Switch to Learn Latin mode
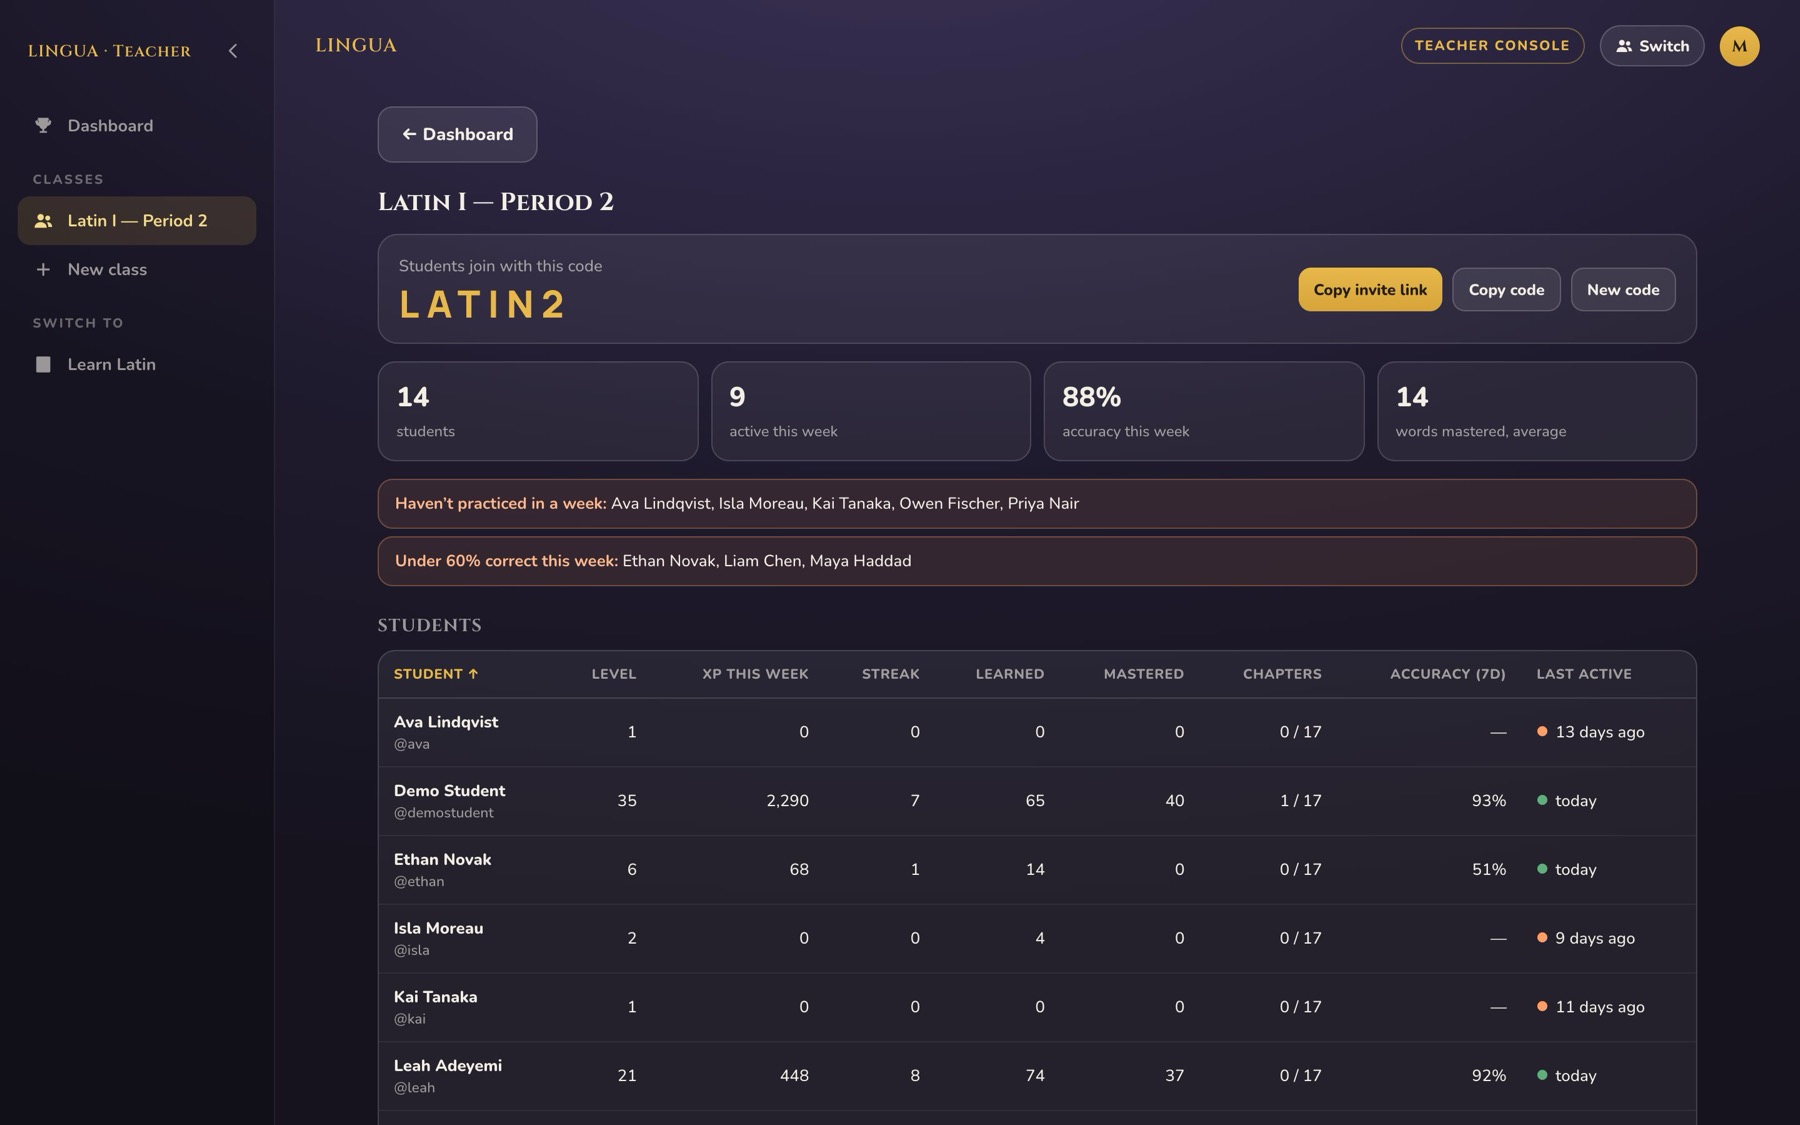Viewport: 1800px width, 1125px height. click(137, 364)
